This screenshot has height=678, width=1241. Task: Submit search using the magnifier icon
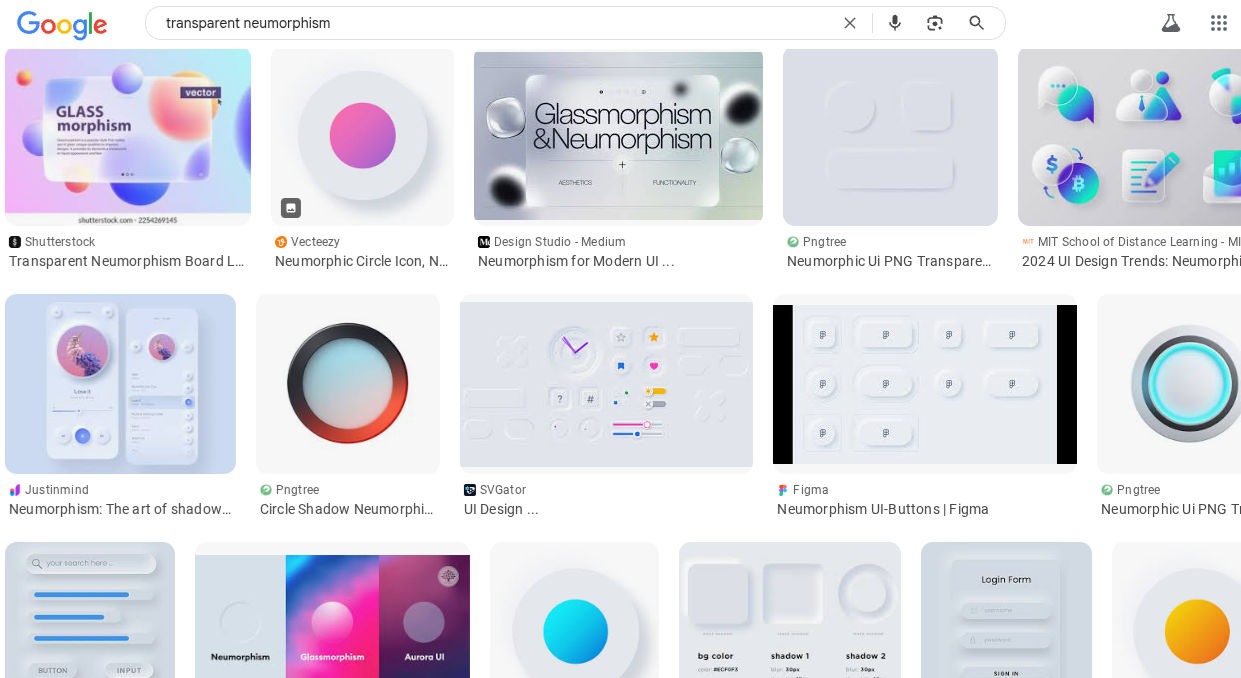coord(977,23)
